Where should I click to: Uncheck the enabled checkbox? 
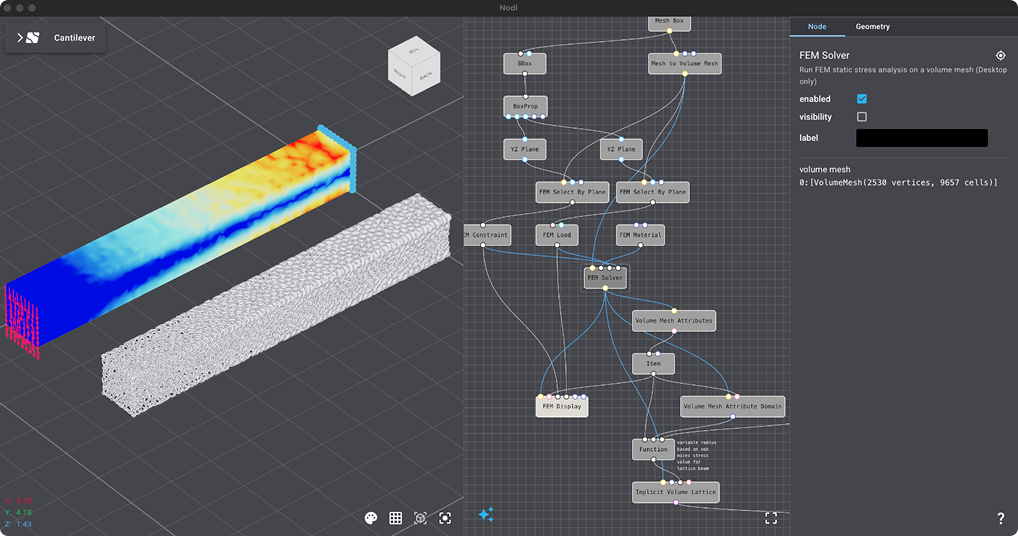tap(862, 99)
